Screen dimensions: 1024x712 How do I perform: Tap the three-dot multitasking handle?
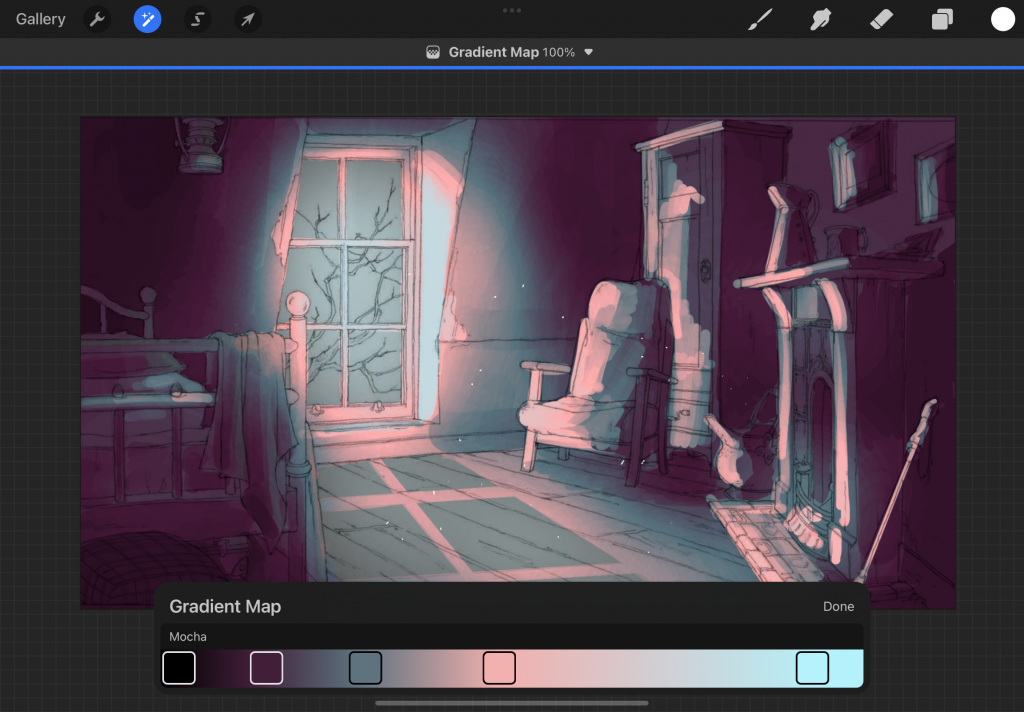[x=512, y=10]
